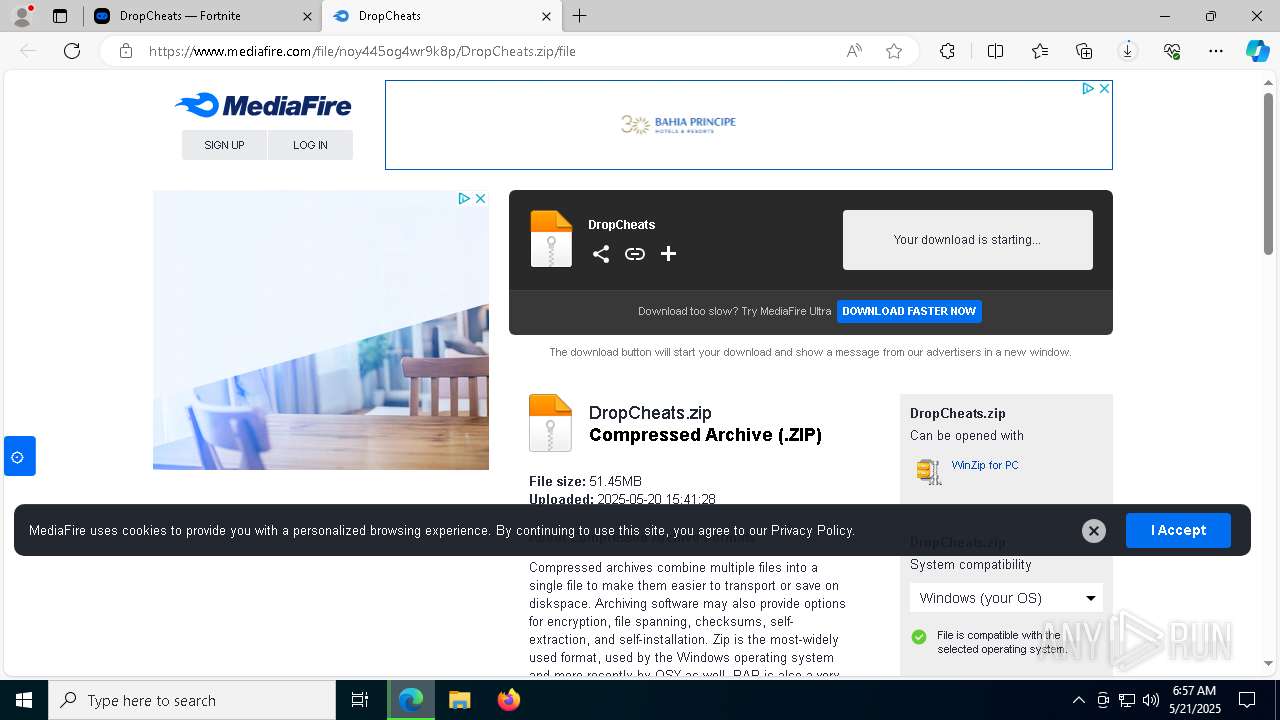This screenshot has width=1280, height=720.
Task: Click the Windows Start button
Action: tap(24, 700)
